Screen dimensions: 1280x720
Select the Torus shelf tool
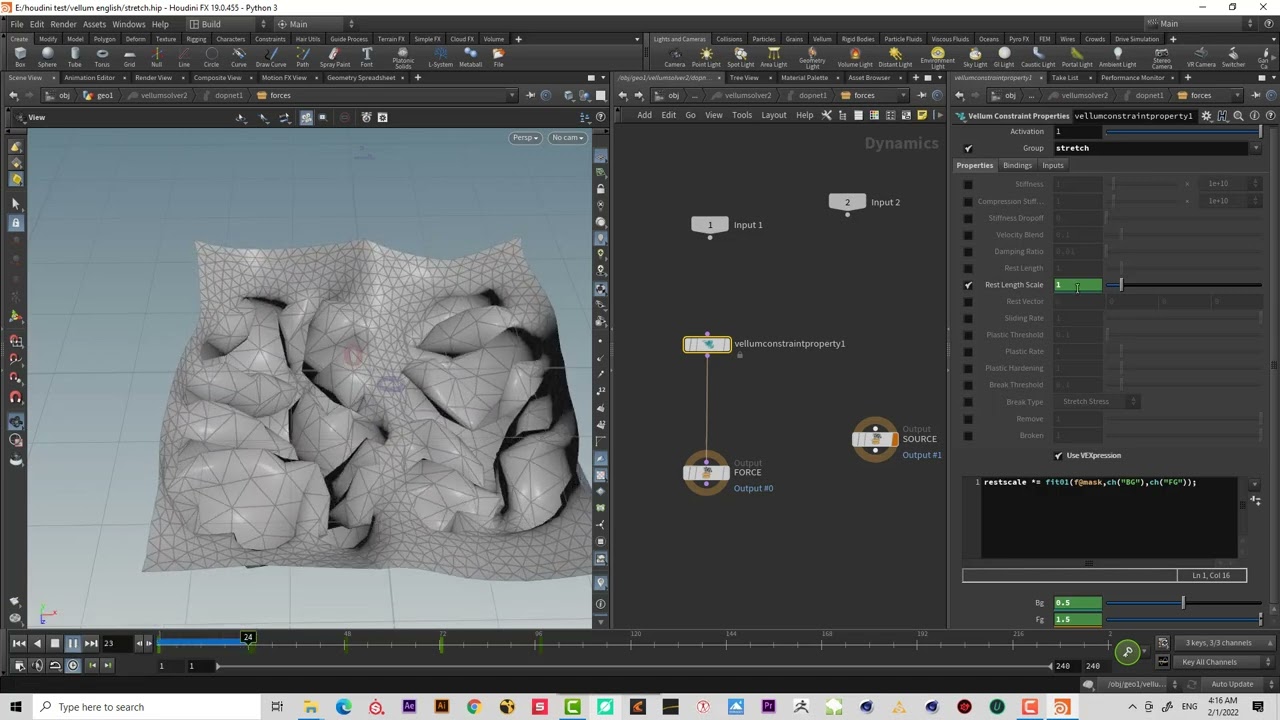point(102,57)
